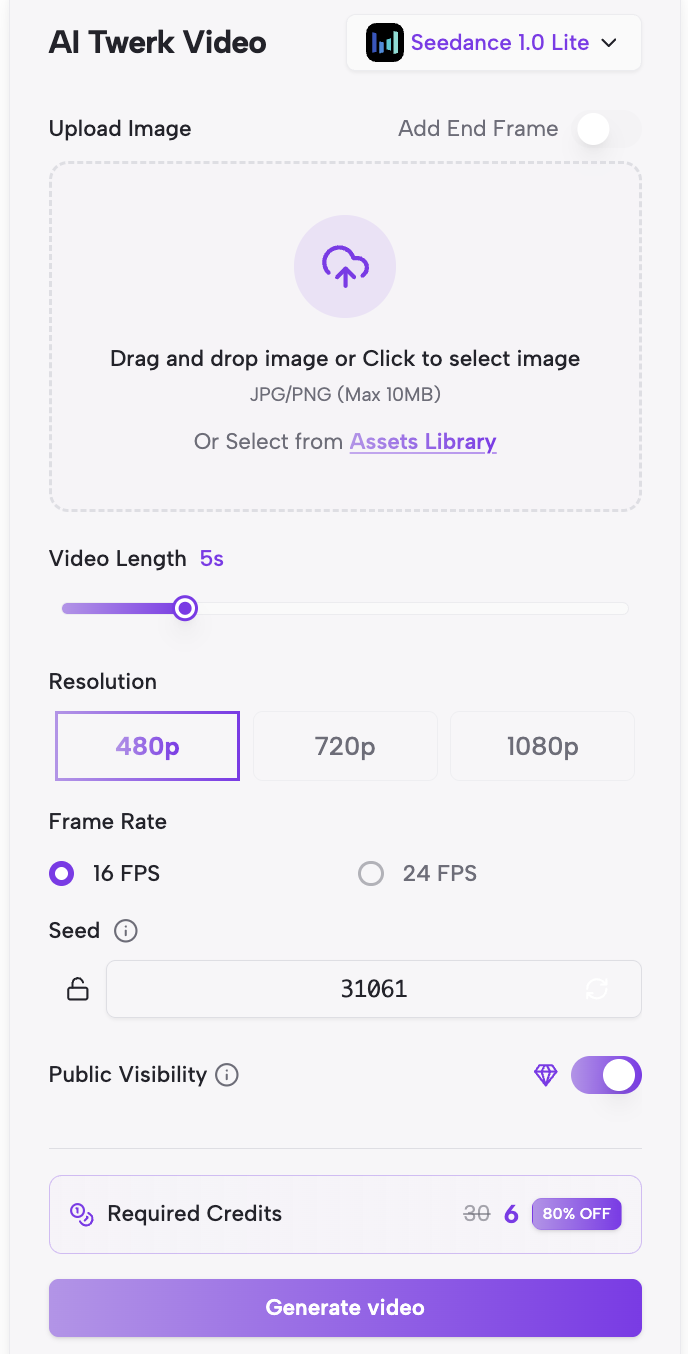This screenshot has width=688, height=1354.
Task: Choose the 720p resolution option
Action: click(x=345, y=746)
